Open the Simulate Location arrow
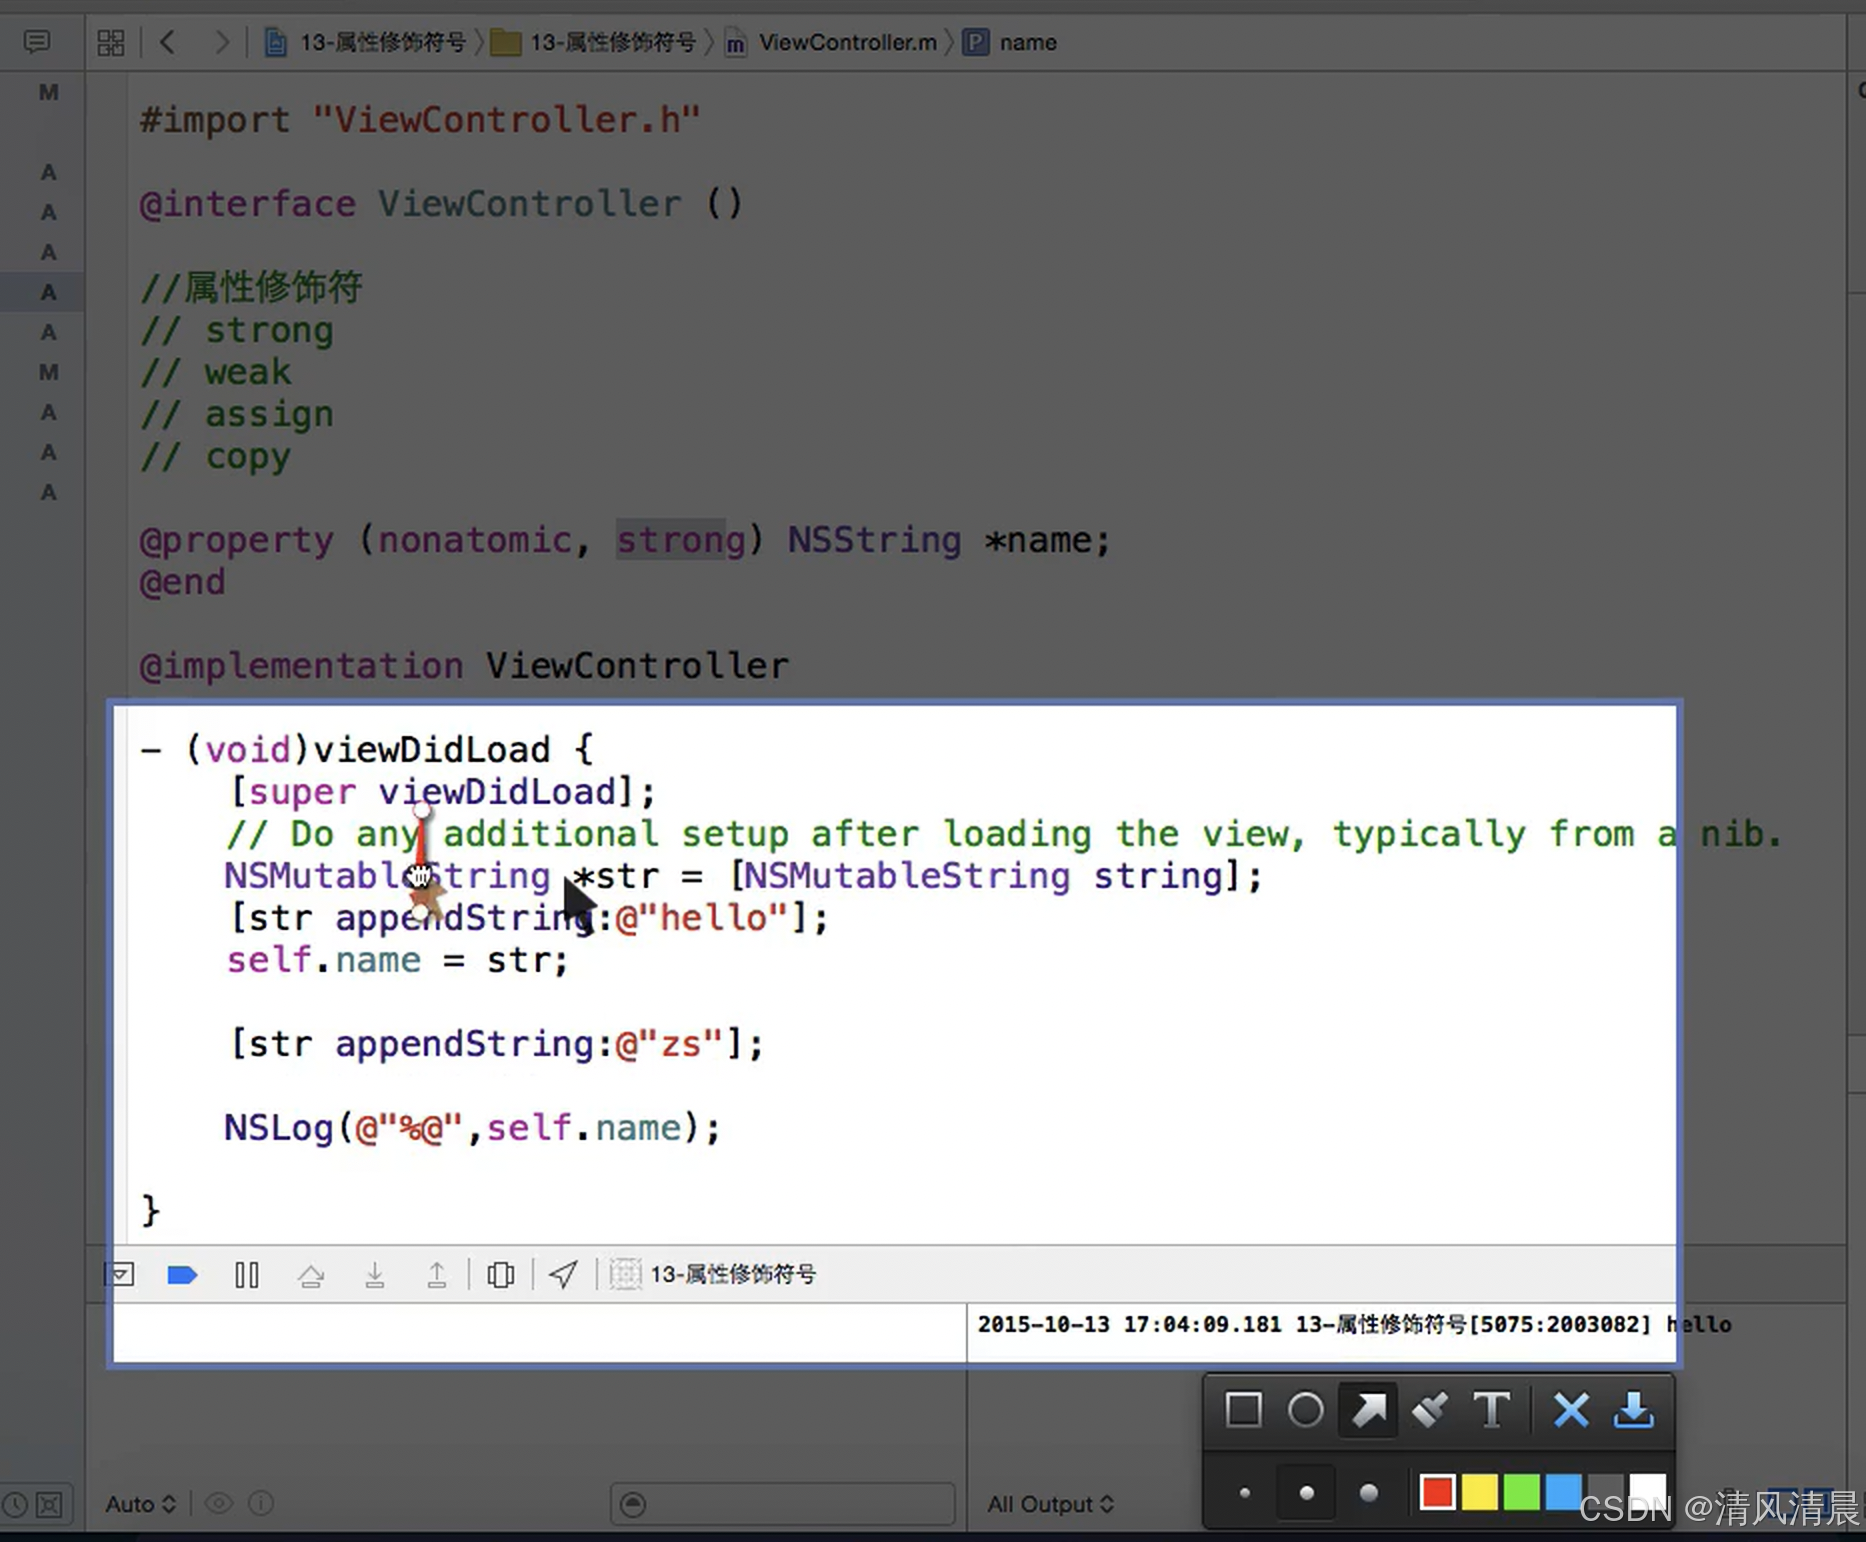 563,1274
